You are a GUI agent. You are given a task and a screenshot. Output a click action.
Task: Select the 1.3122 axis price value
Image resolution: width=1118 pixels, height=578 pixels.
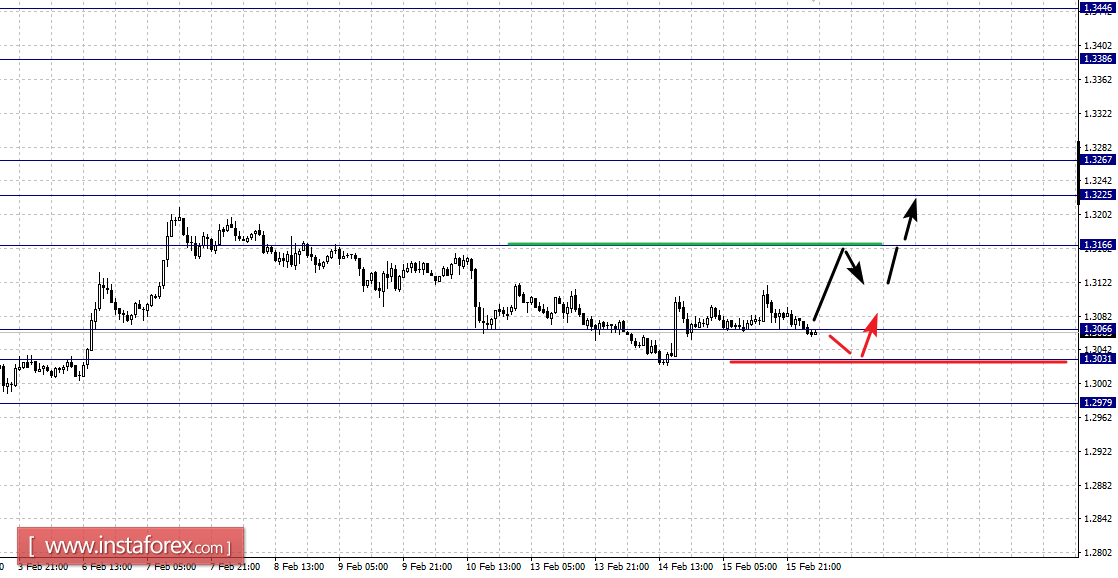coord(1098,282)
